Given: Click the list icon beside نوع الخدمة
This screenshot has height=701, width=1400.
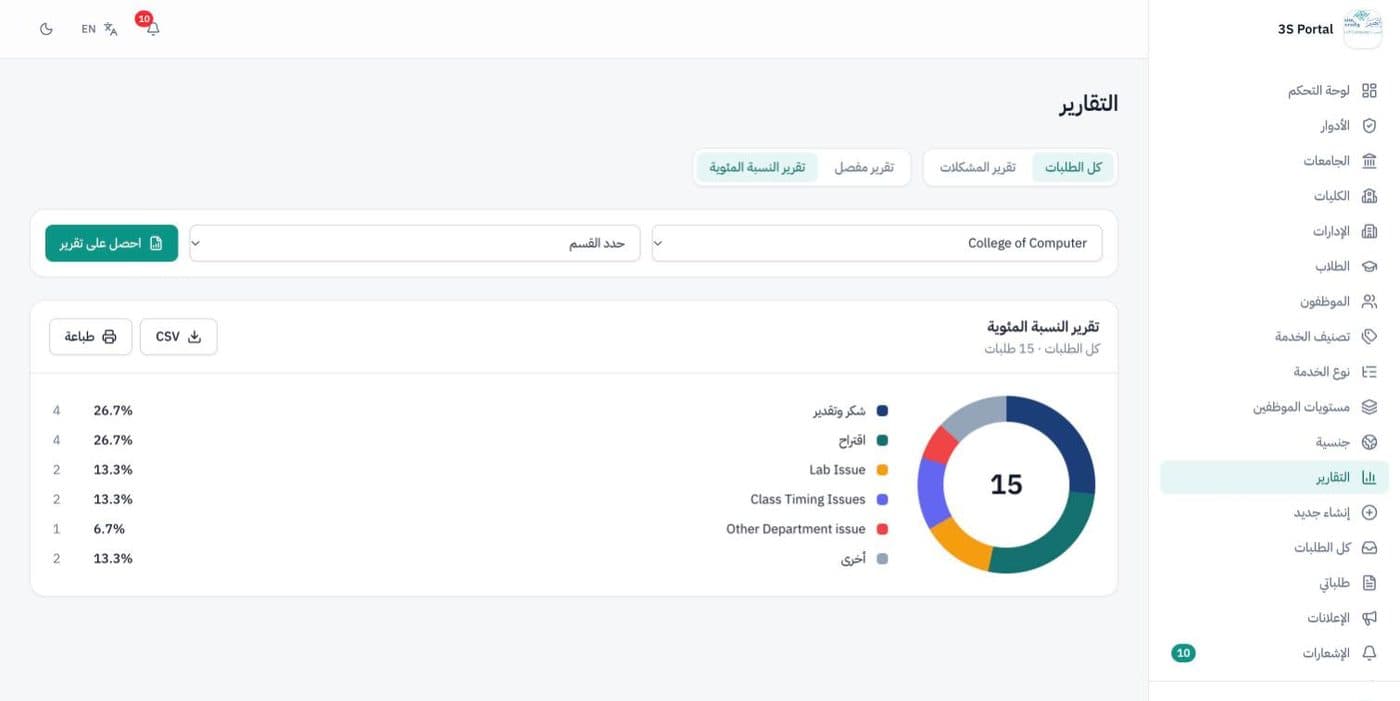Looking at the screenshot, I should pyautogui.click(x=1370, y=372).
